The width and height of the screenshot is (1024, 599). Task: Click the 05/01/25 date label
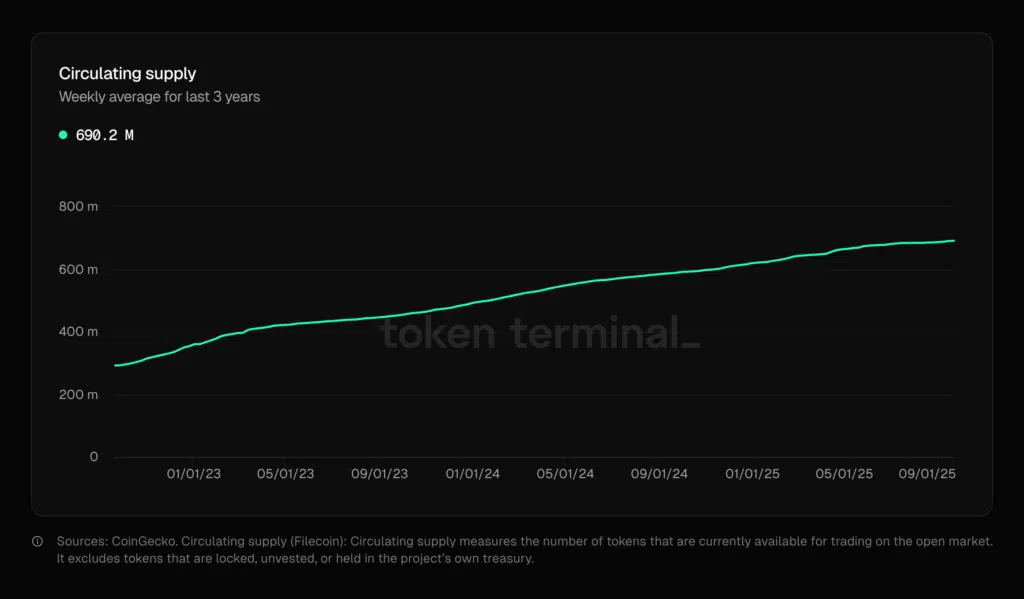click(x=845, y=474)
